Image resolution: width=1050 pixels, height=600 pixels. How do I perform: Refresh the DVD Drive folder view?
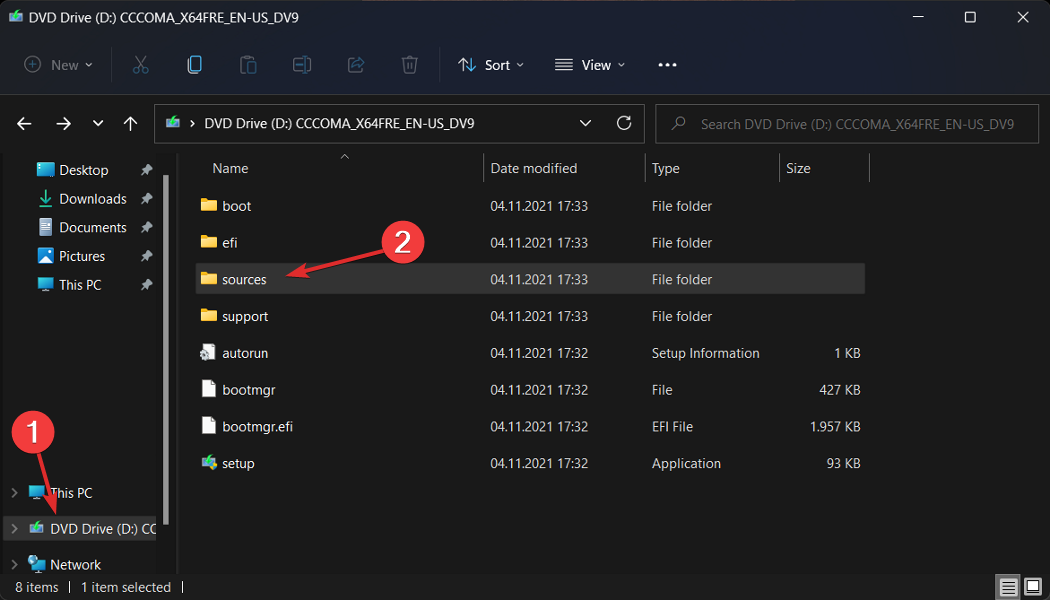[x=624, y=123]
